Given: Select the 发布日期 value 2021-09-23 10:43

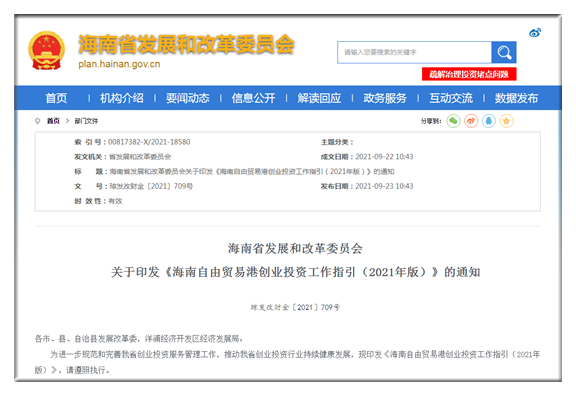Looking at the screenshot, I should (x=384, y=186).
